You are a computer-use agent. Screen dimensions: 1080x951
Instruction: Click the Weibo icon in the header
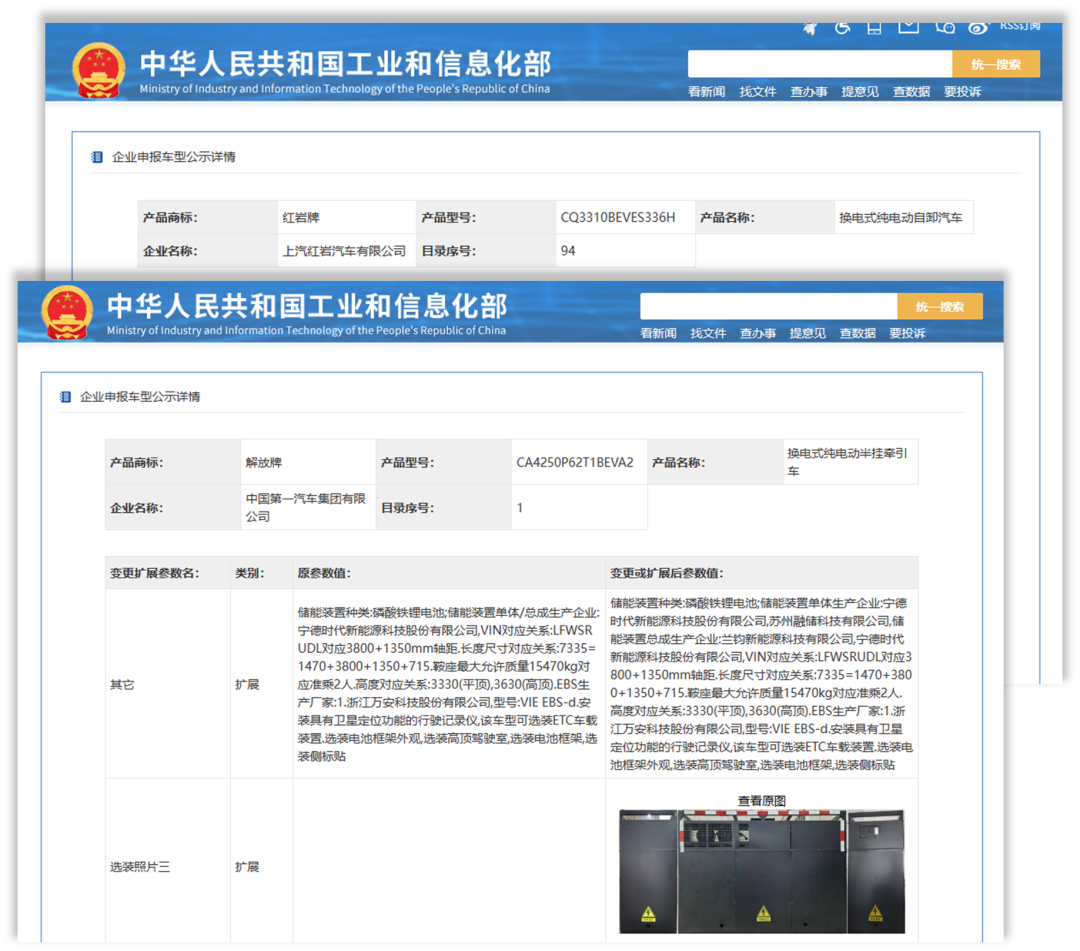[x=980, y=27]
